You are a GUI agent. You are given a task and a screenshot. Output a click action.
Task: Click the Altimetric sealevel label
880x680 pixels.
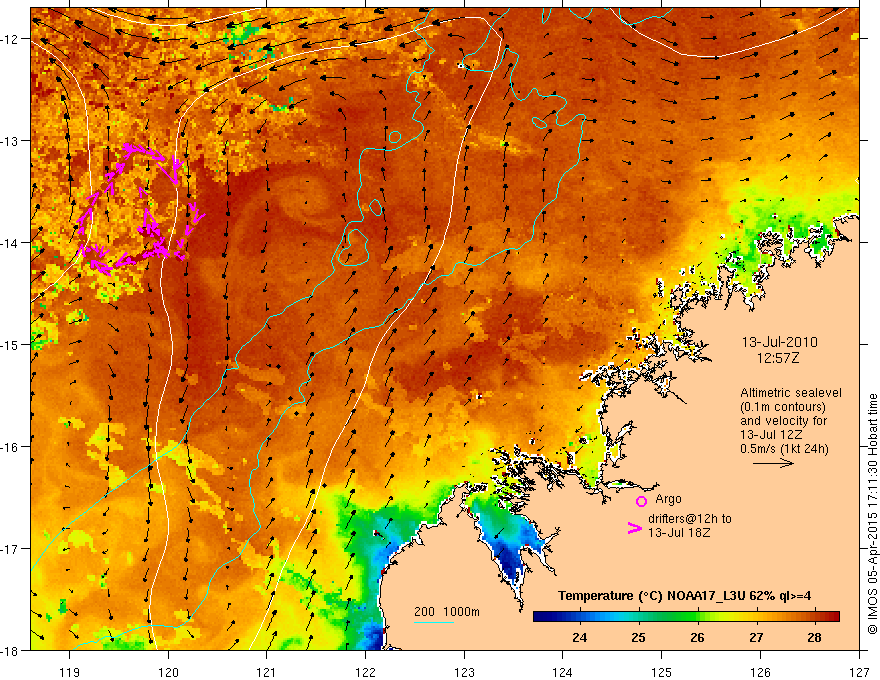tap(791, 393)
